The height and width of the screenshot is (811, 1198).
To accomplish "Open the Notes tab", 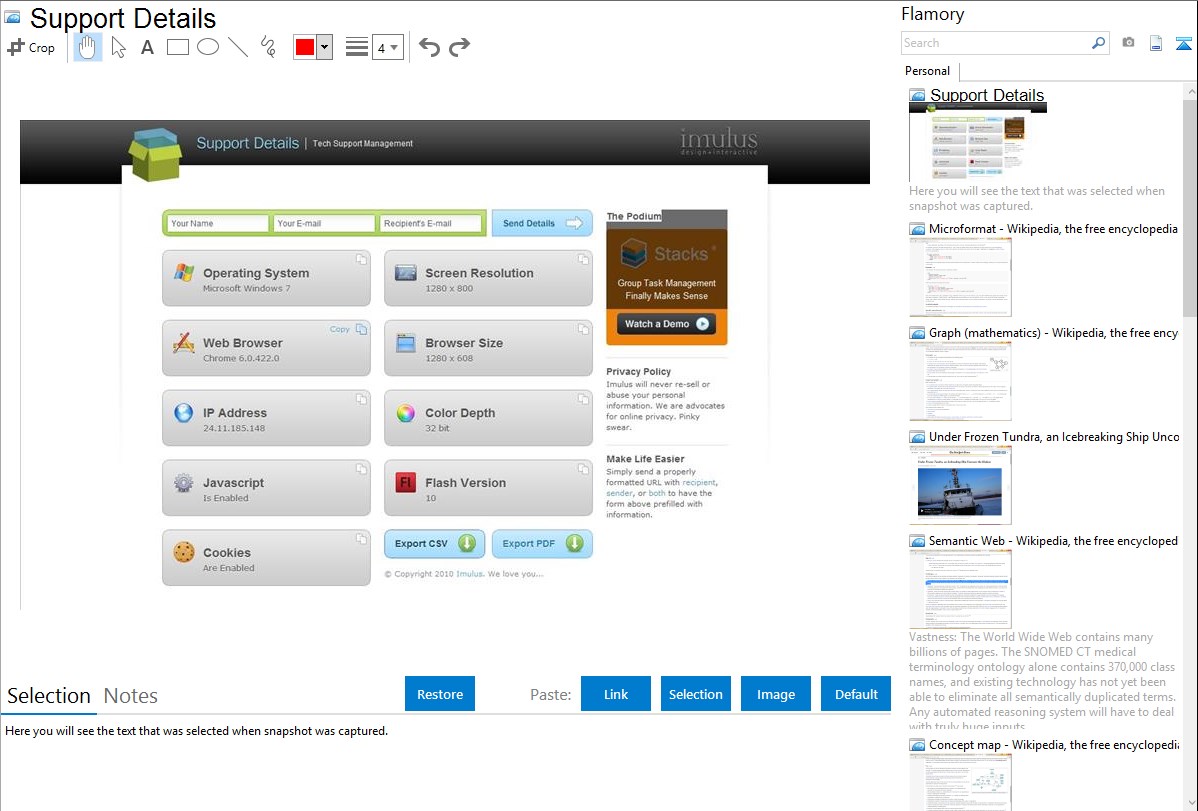I will click(131, 696).
